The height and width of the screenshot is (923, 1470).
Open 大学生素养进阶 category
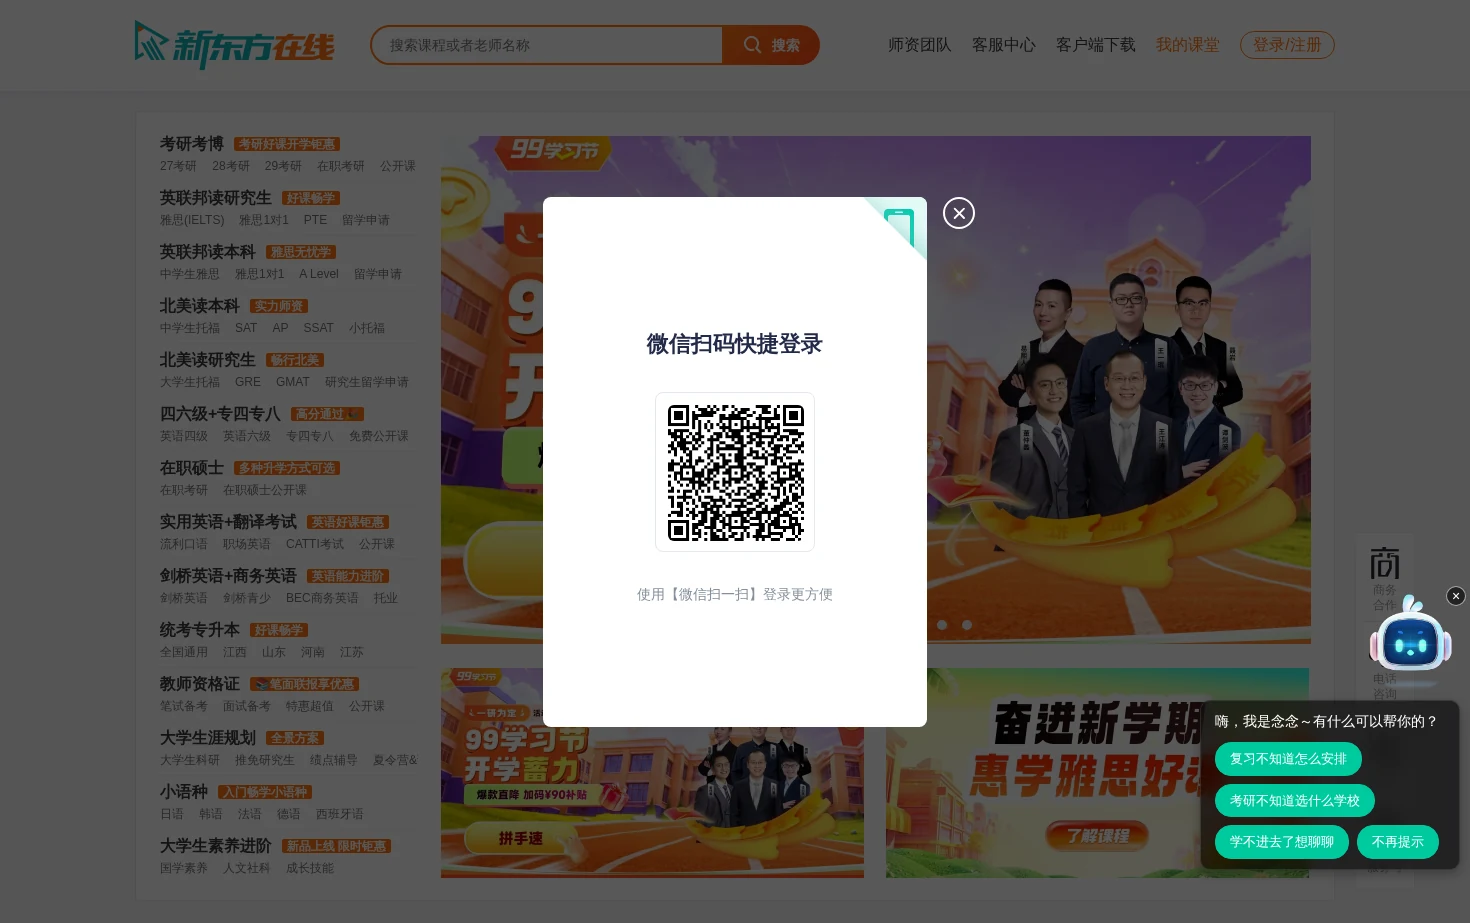(216, 846)
